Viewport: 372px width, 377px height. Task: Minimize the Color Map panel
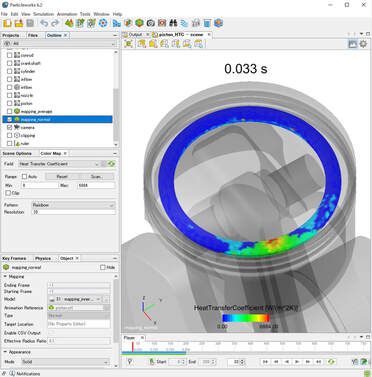point(115,153)
